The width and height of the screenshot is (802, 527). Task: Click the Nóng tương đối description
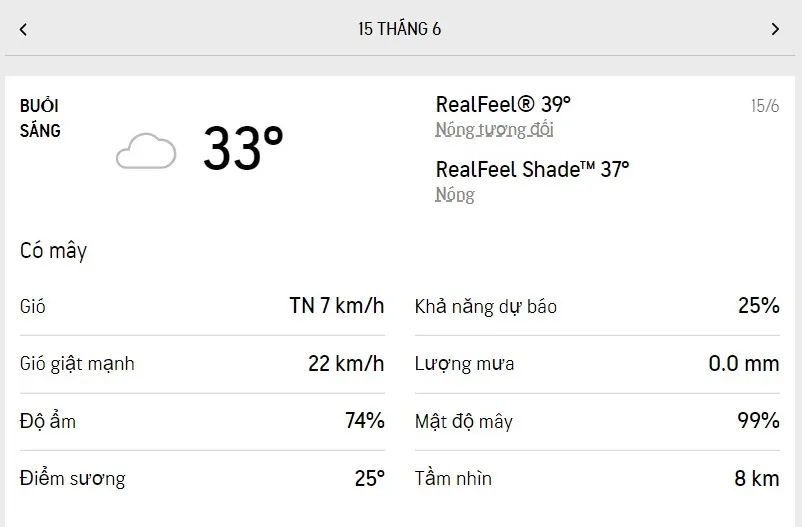(x=494, y=130)
